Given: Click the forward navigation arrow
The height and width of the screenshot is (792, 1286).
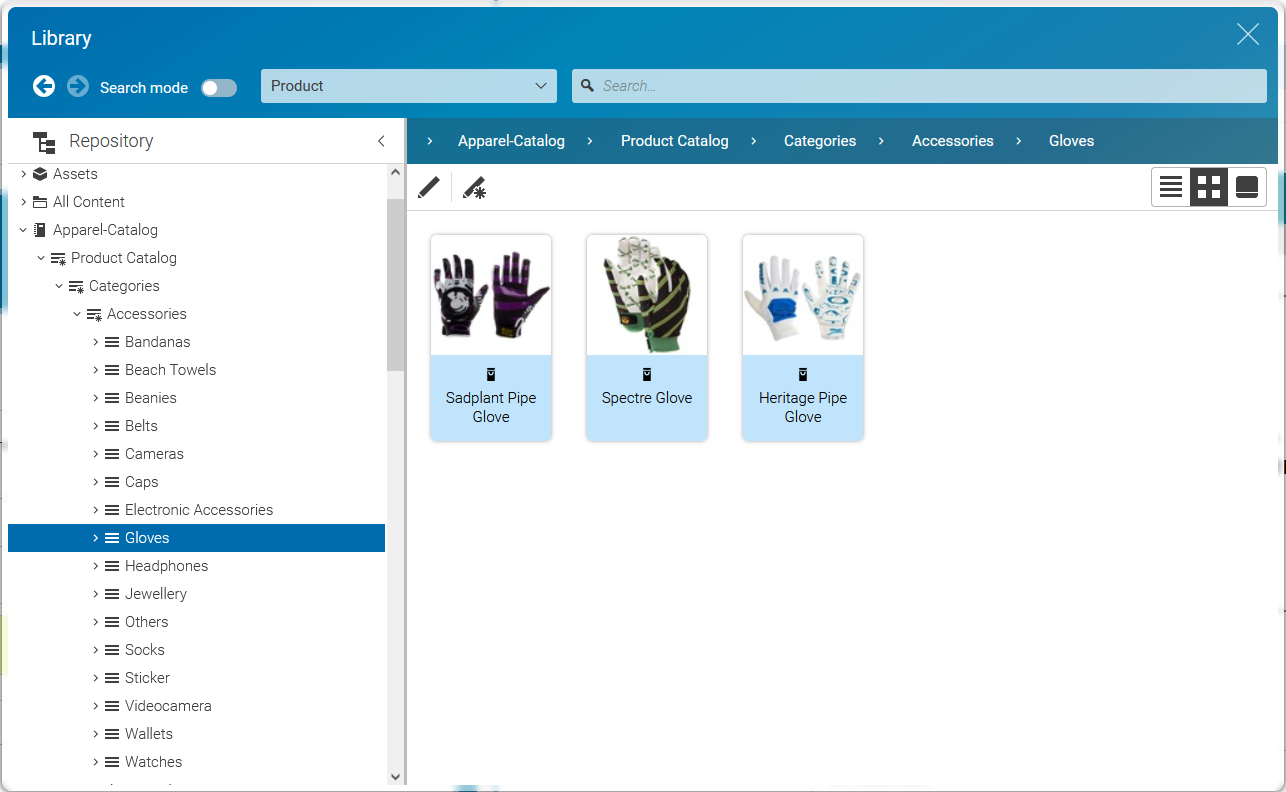Looking at the screenshot, I should pos(77,86).
